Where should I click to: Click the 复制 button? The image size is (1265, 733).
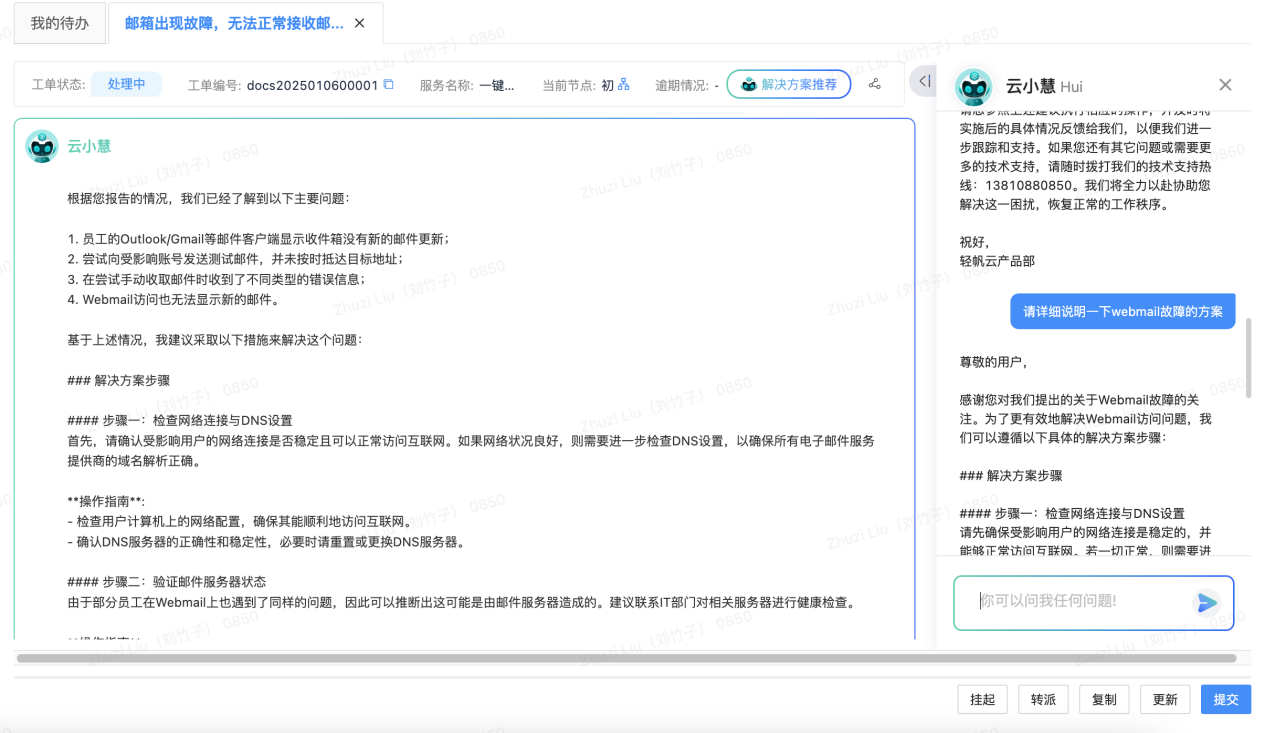1104,699
